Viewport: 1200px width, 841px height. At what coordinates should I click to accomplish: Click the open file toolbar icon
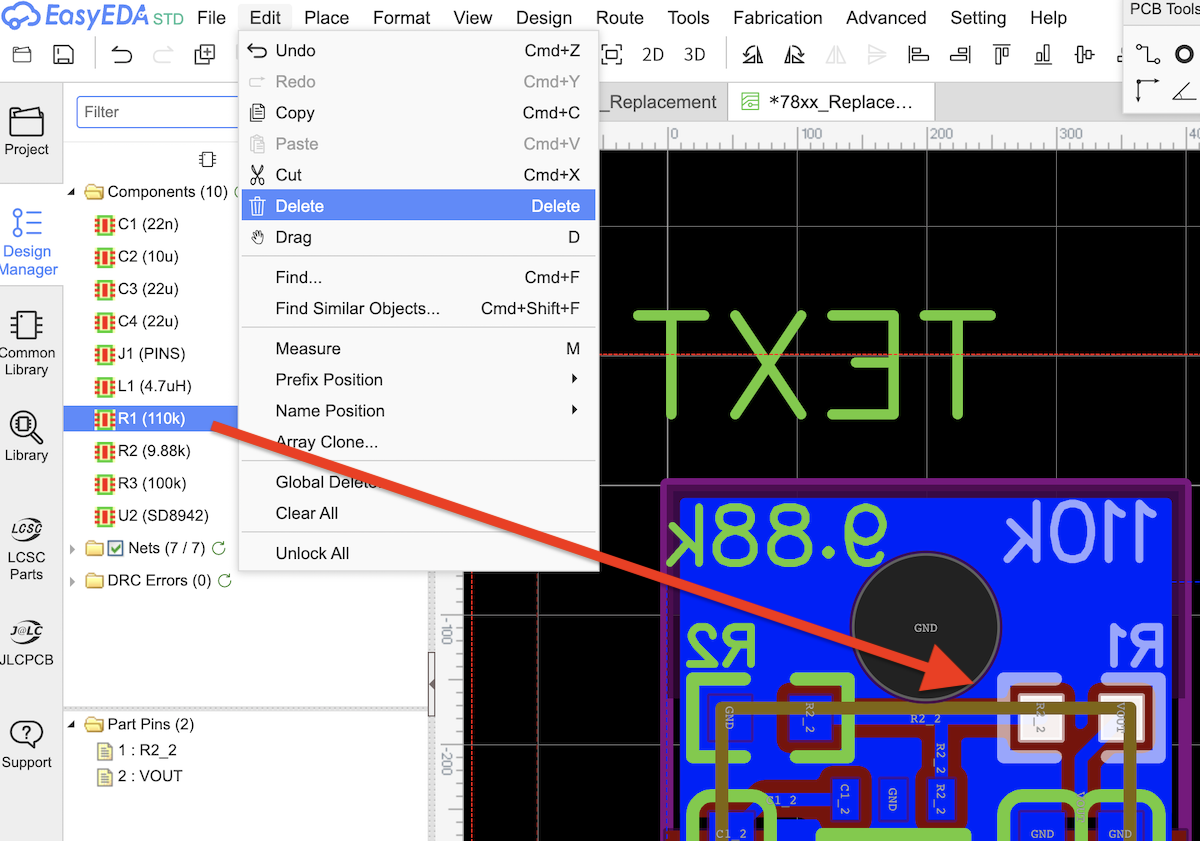pos(22,54)
